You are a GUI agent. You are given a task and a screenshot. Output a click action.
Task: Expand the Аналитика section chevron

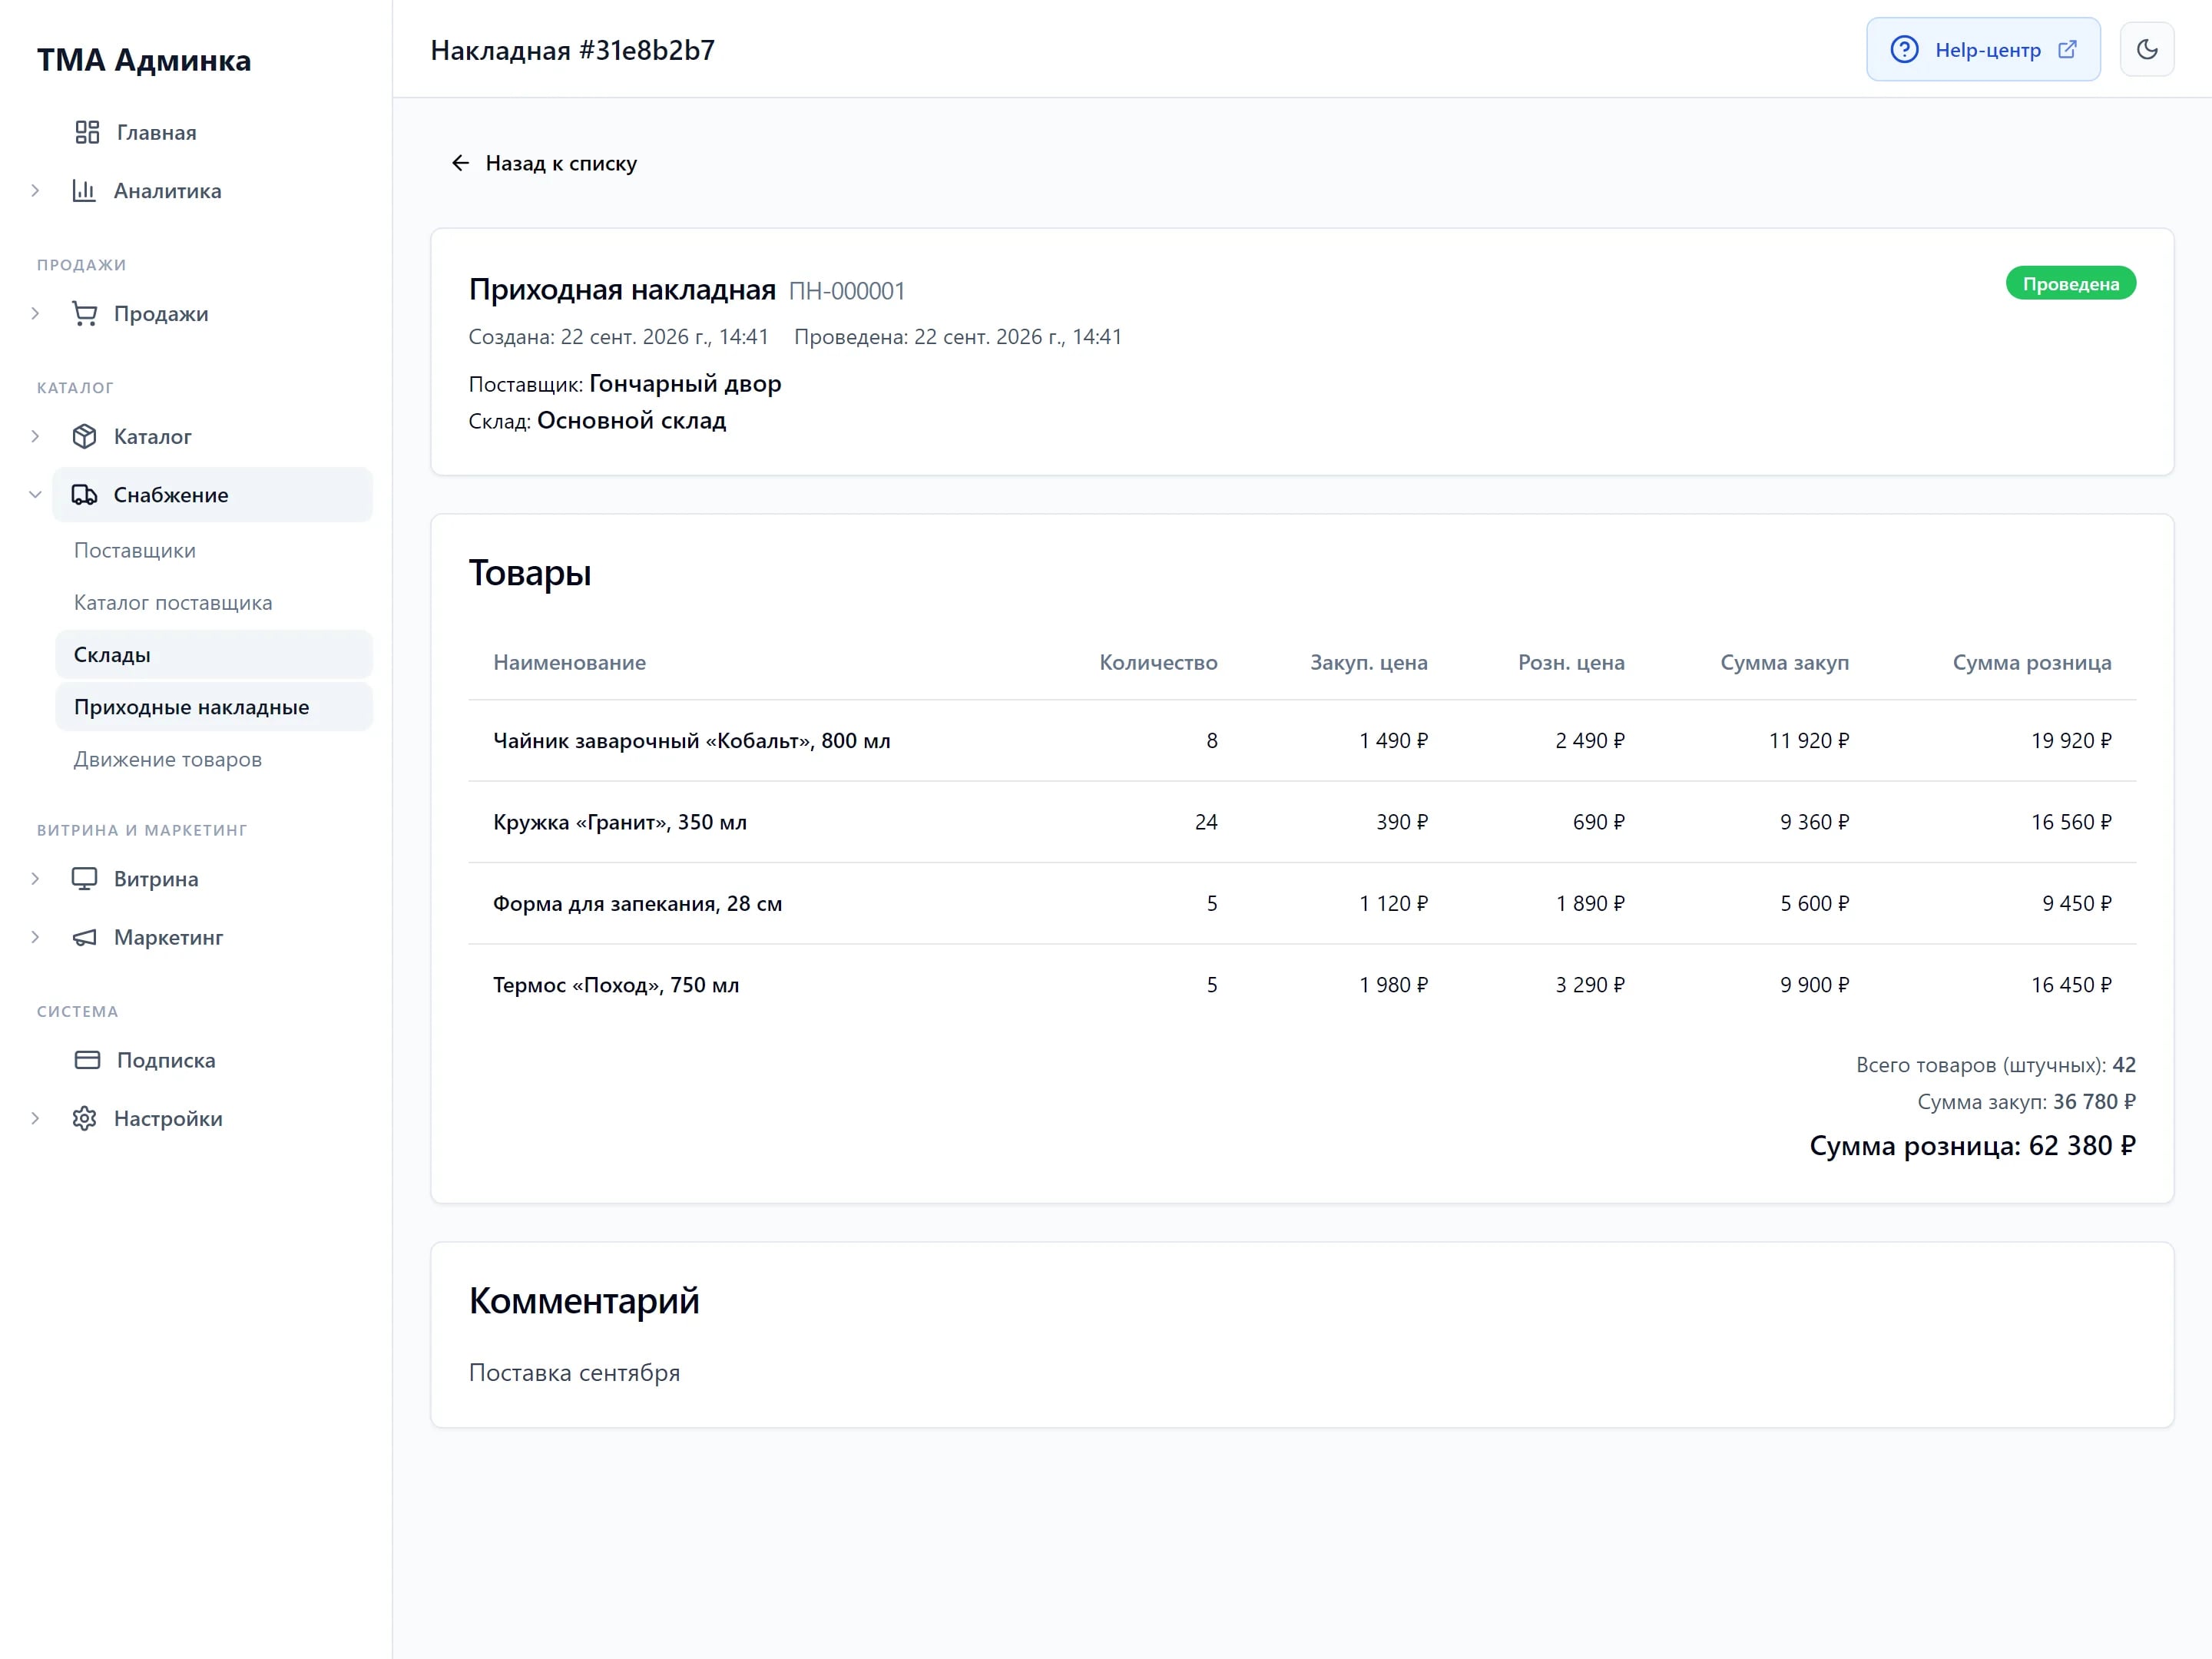[x=35, y=190]
